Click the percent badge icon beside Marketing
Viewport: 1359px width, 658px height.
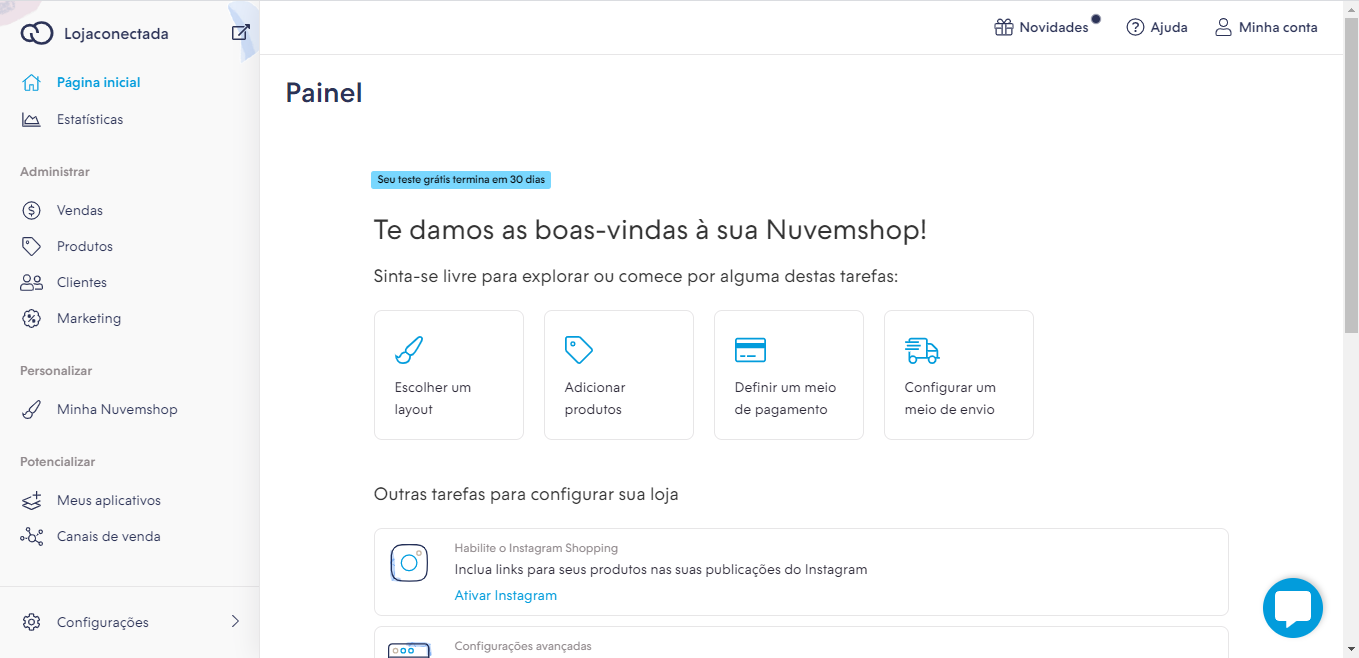coord(31,319)
